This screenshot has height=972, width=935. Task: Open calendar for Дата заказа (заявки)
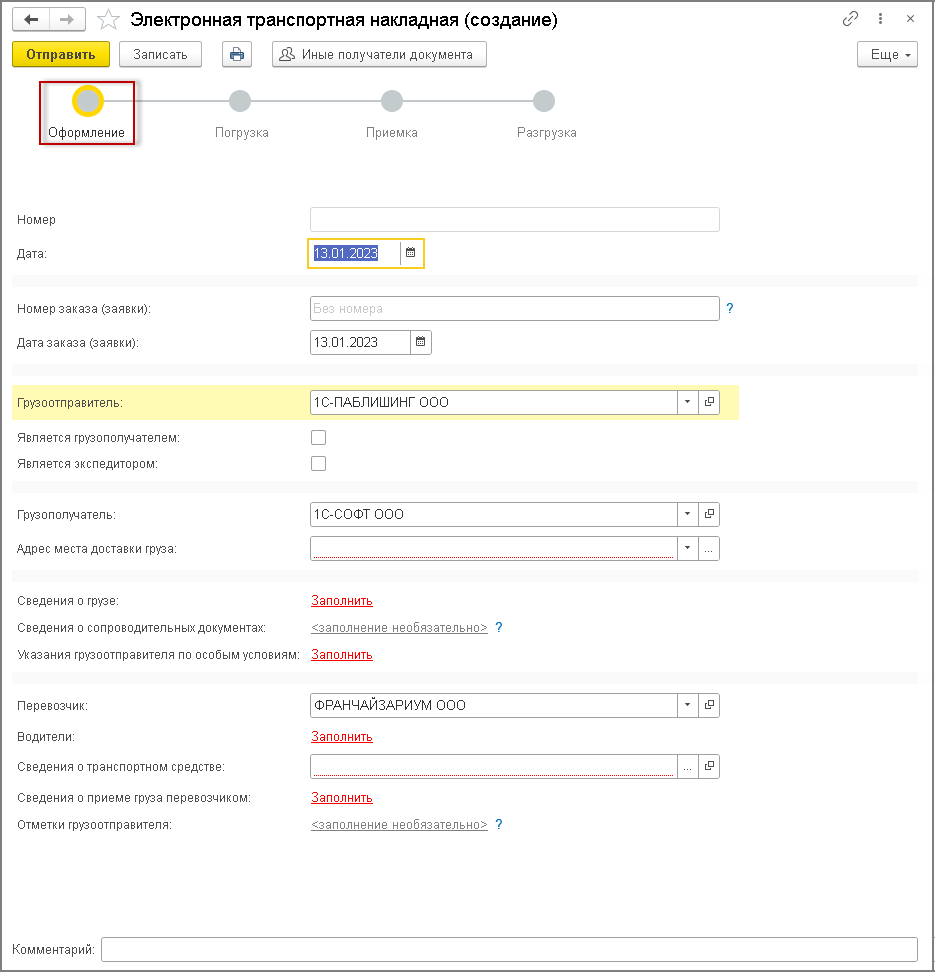pos(420,342)
